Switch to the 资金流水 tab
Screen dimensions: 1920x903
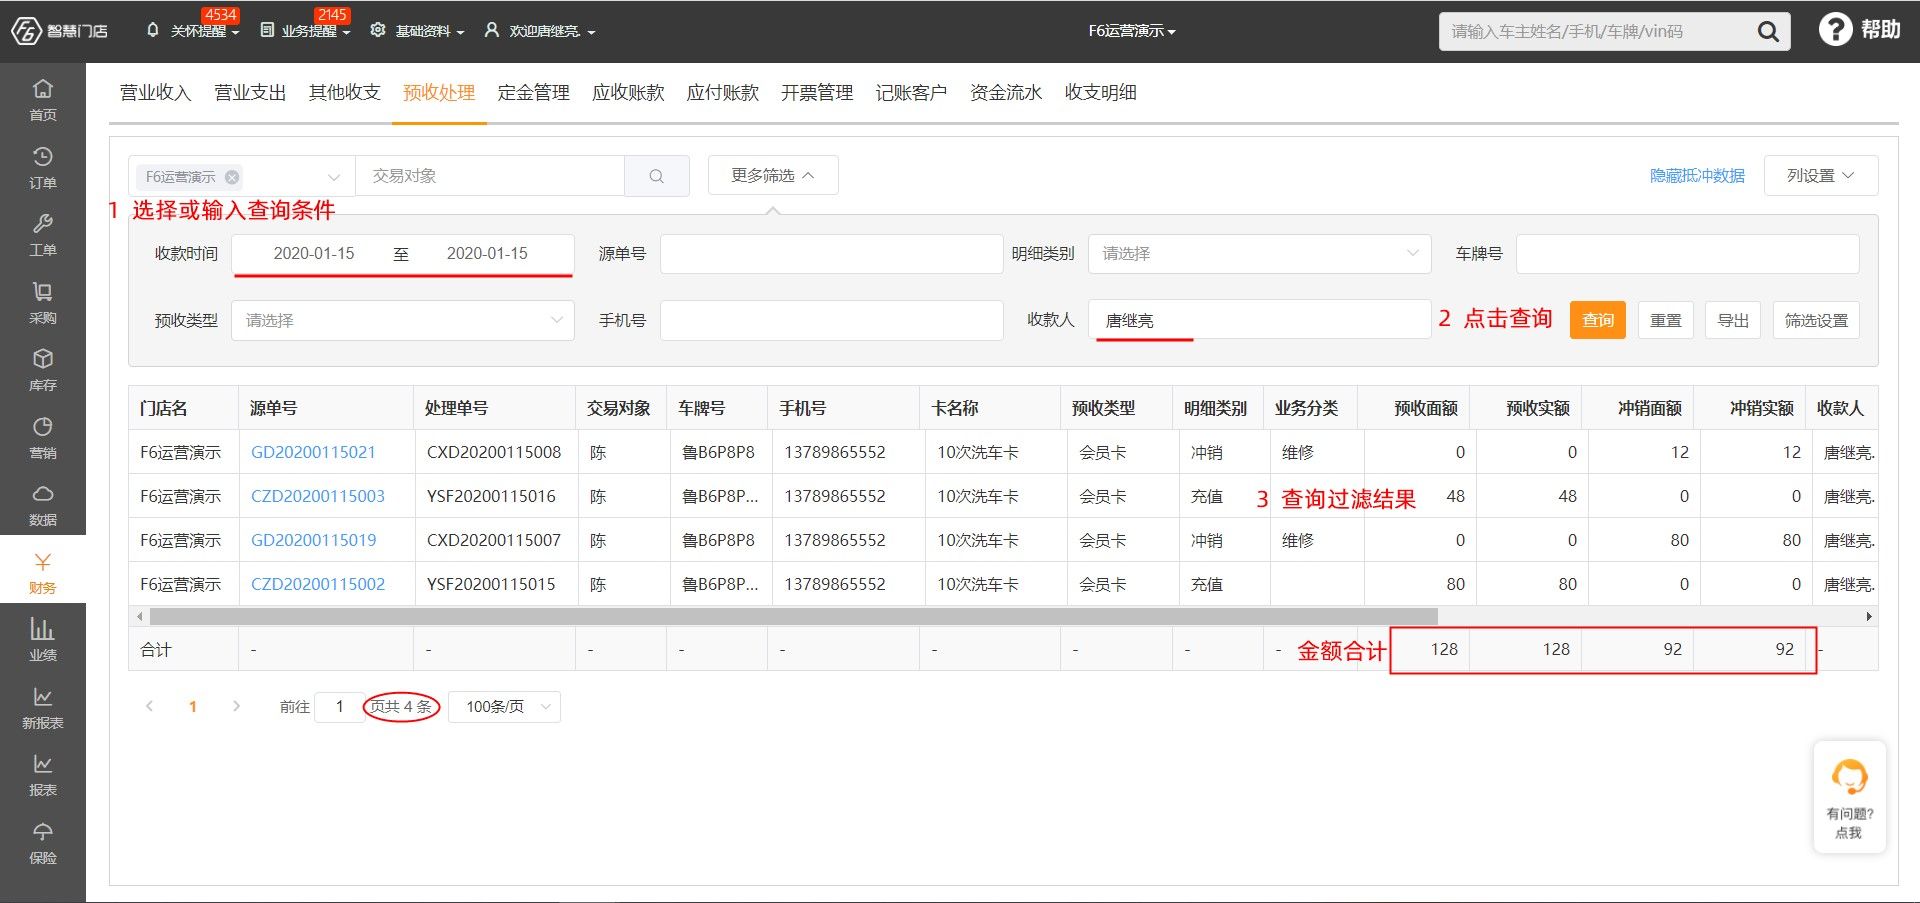[1006, 93]
